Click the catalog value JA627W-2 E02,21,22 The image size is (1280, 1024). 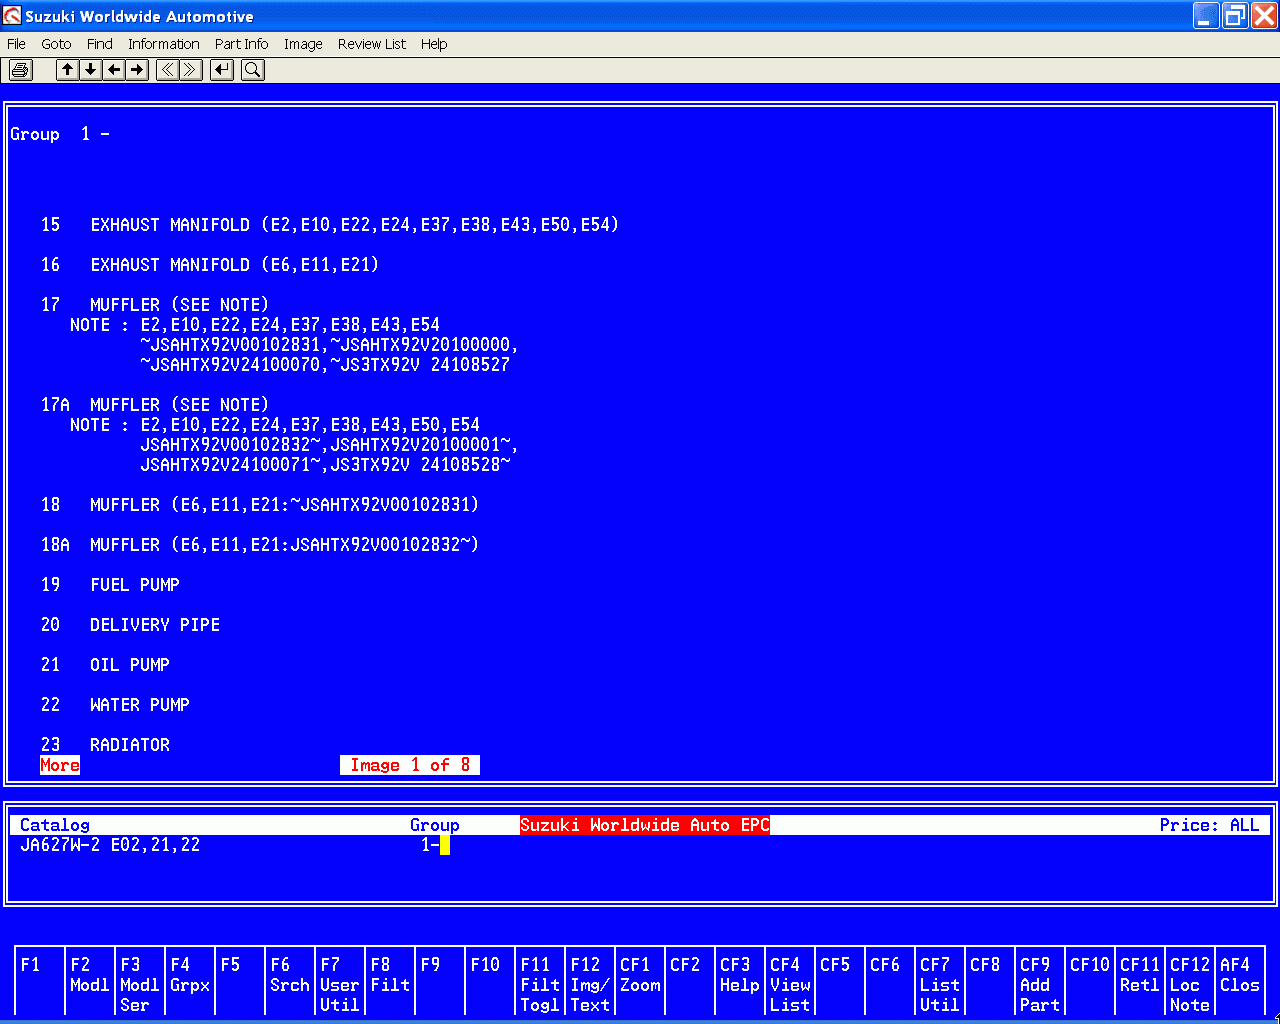(110, 845)
